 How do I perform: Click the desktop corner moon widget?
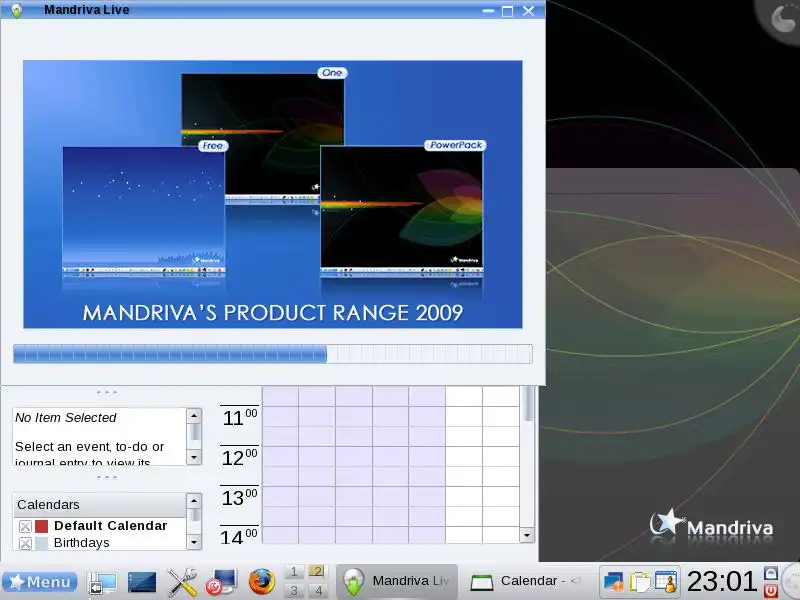coord(781,18)
